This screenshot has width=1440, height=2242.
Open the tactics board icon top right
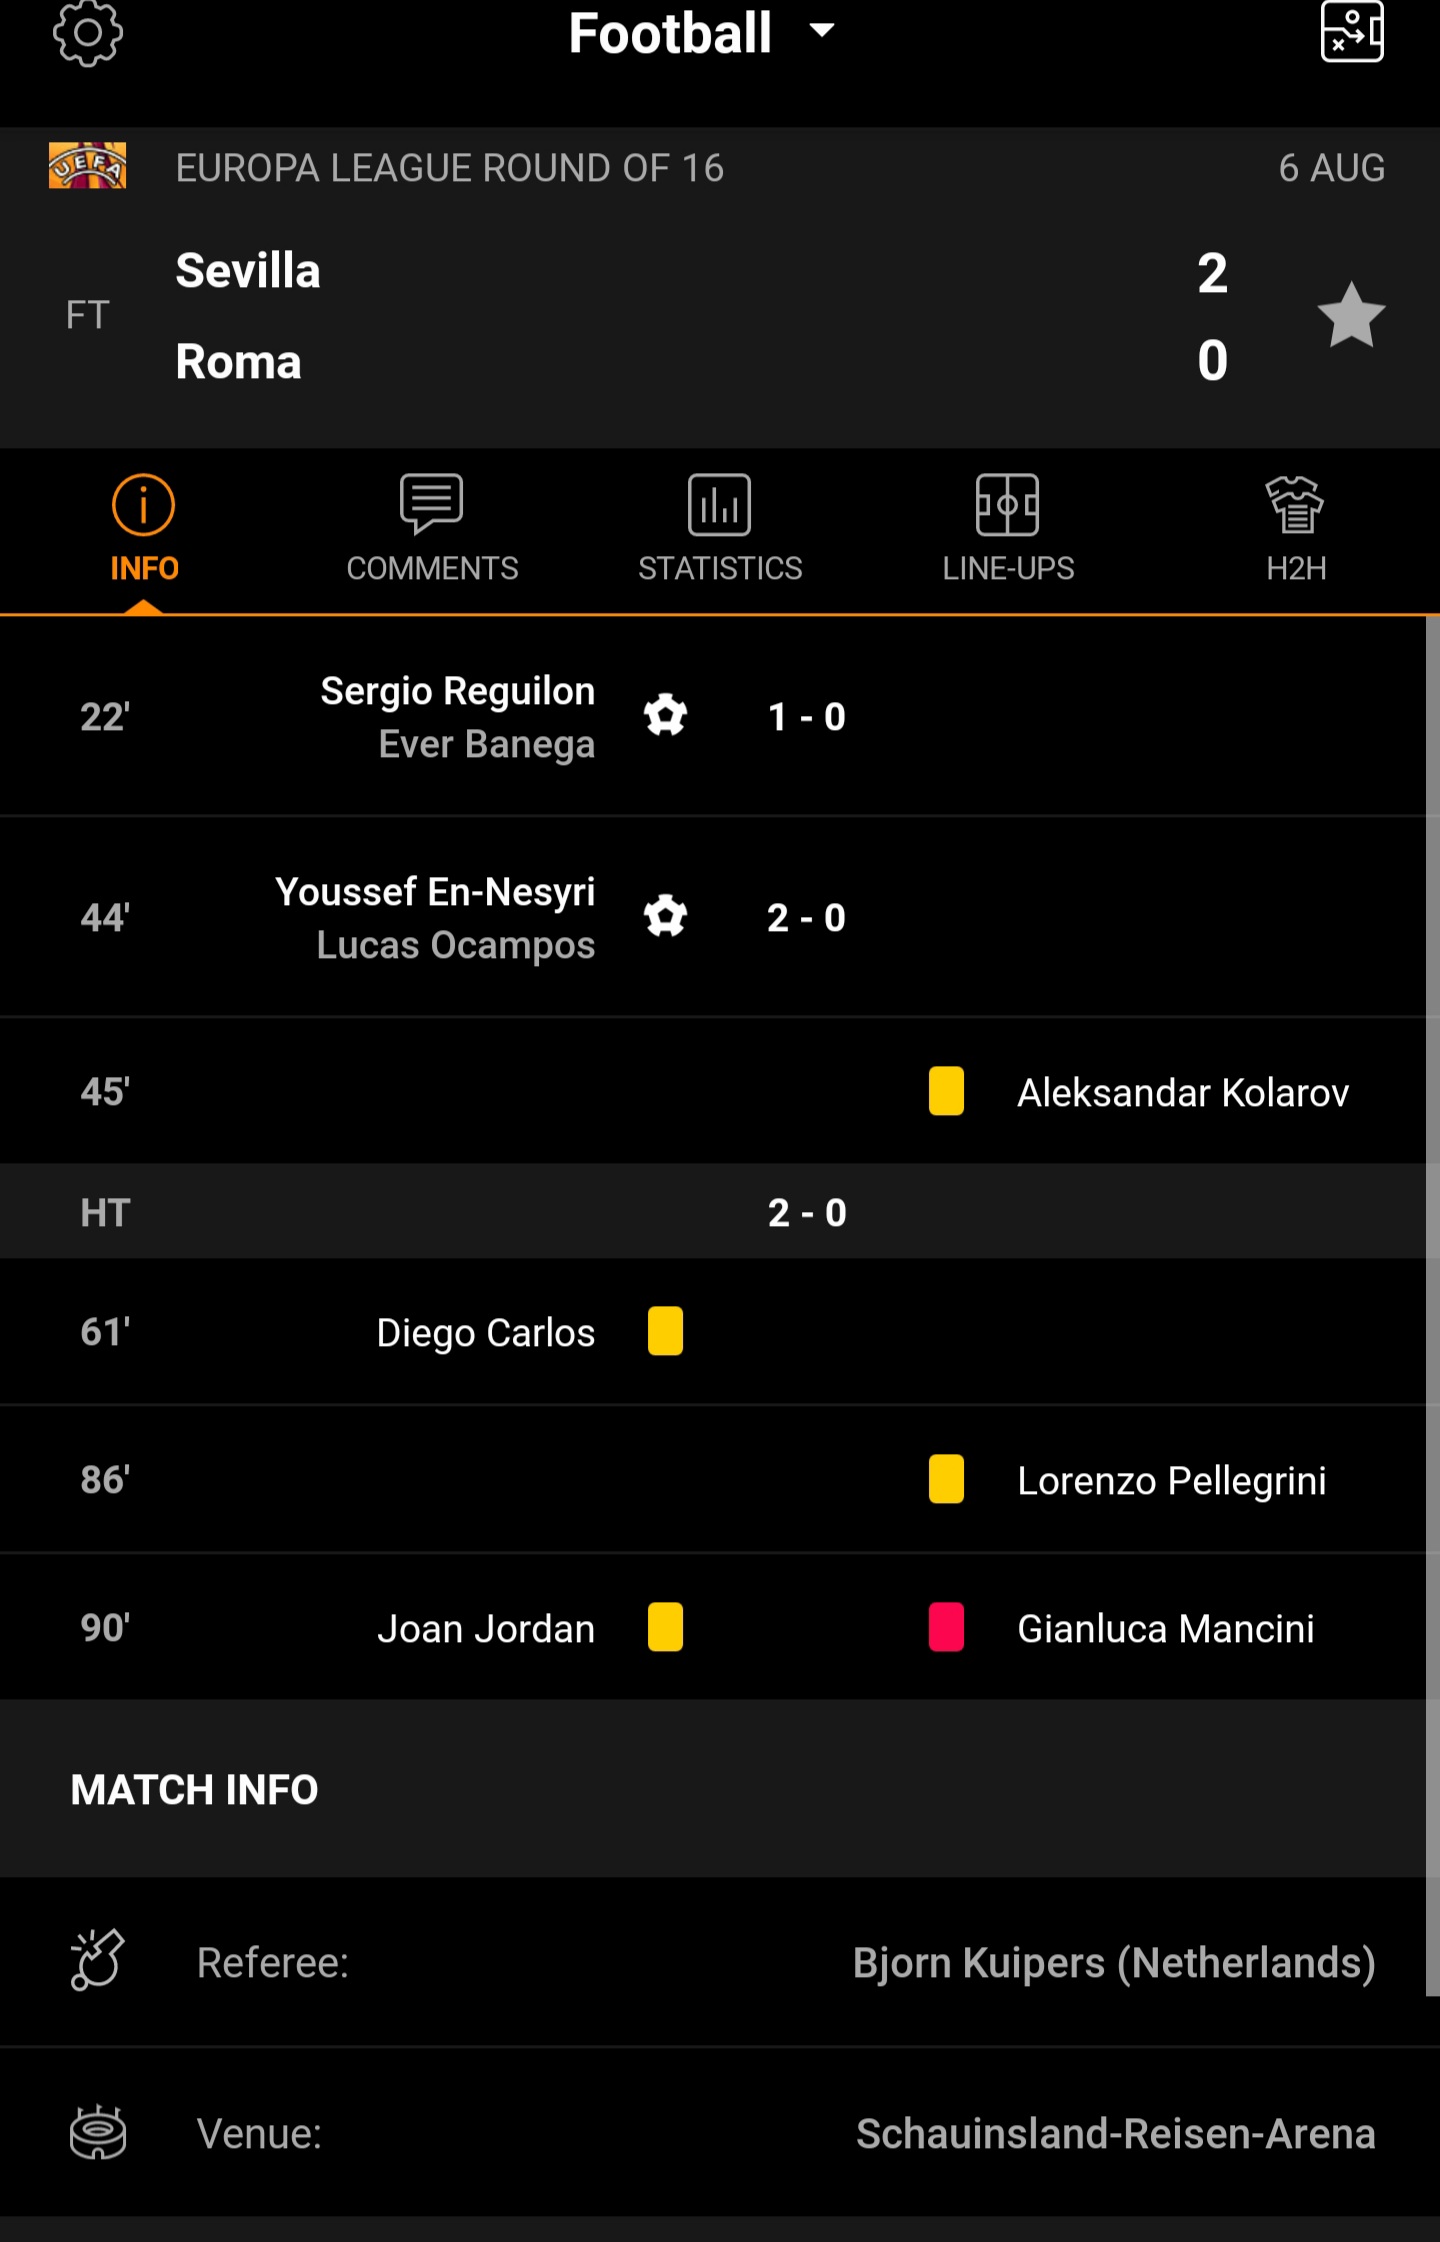point(1352,32)
